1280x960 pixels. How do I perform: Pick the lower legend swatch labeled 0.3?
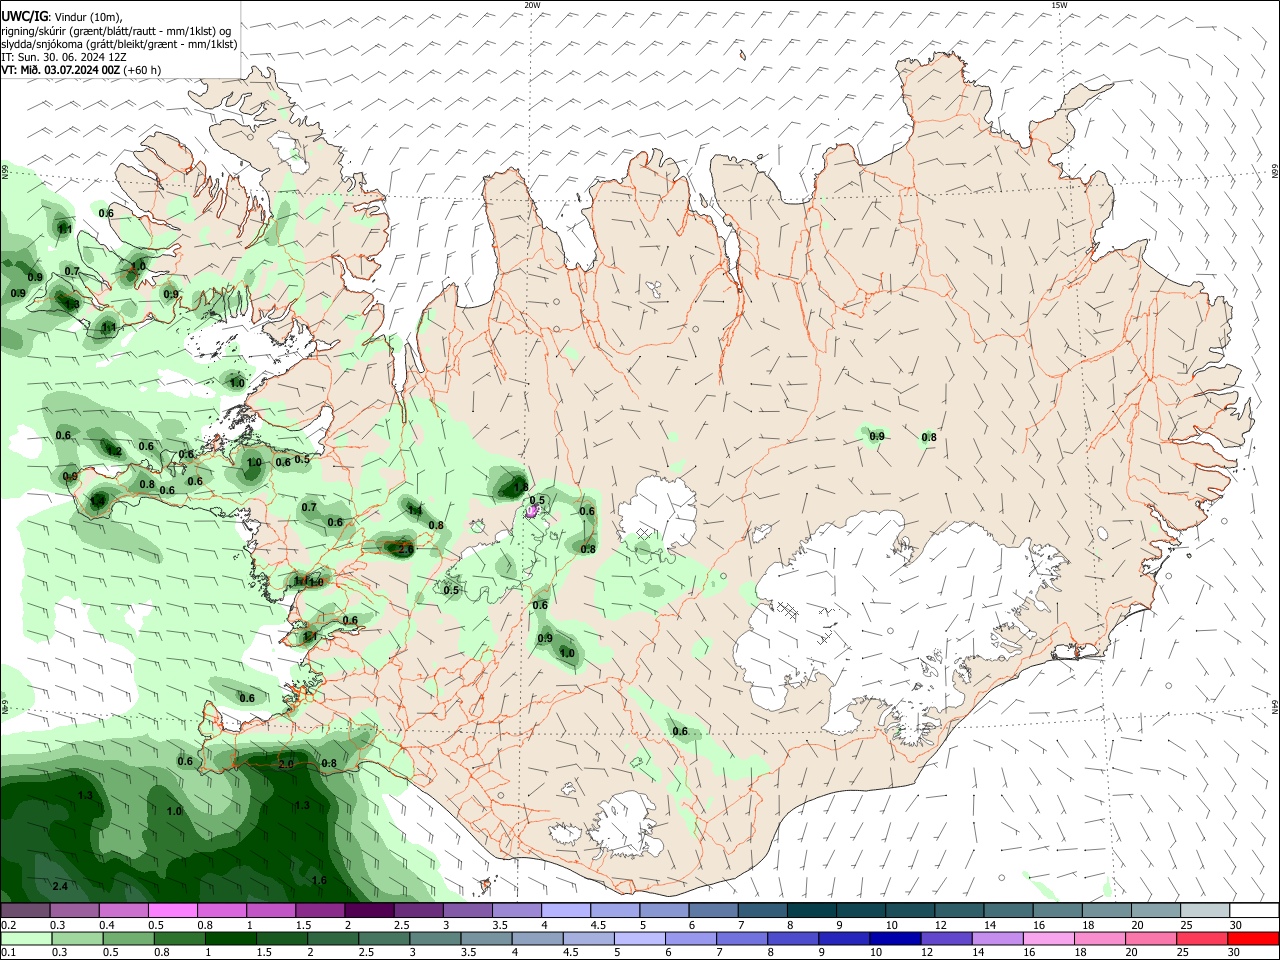77,938
